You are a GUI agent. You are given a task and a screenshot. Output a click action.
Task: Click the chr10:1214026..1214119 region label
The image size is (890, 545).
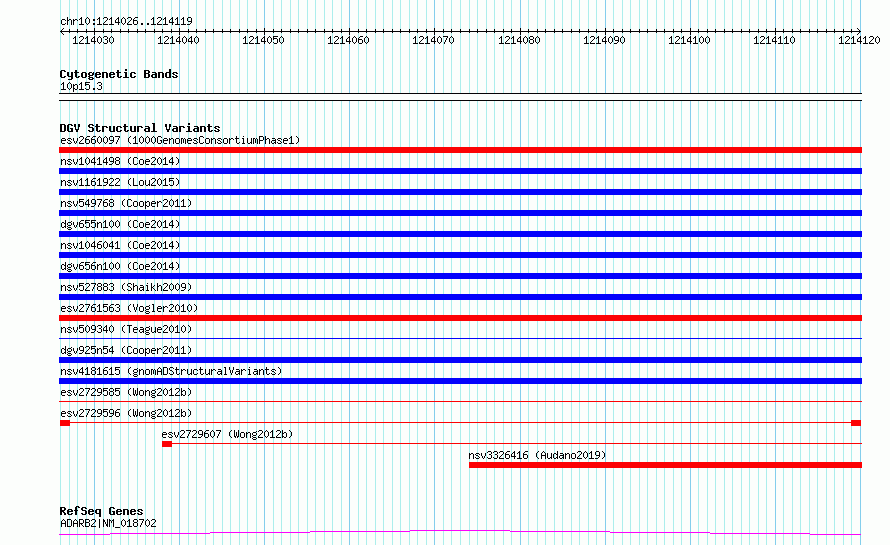126,21
